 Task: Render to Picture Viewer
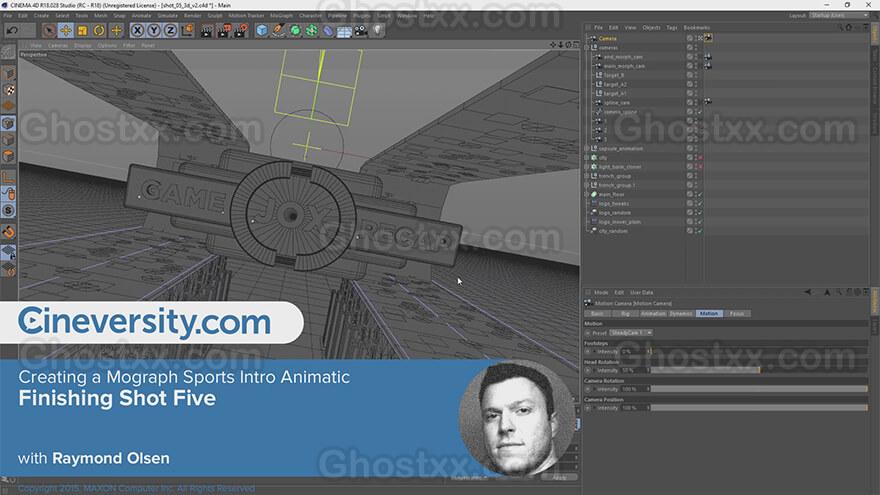coord(223,30)
